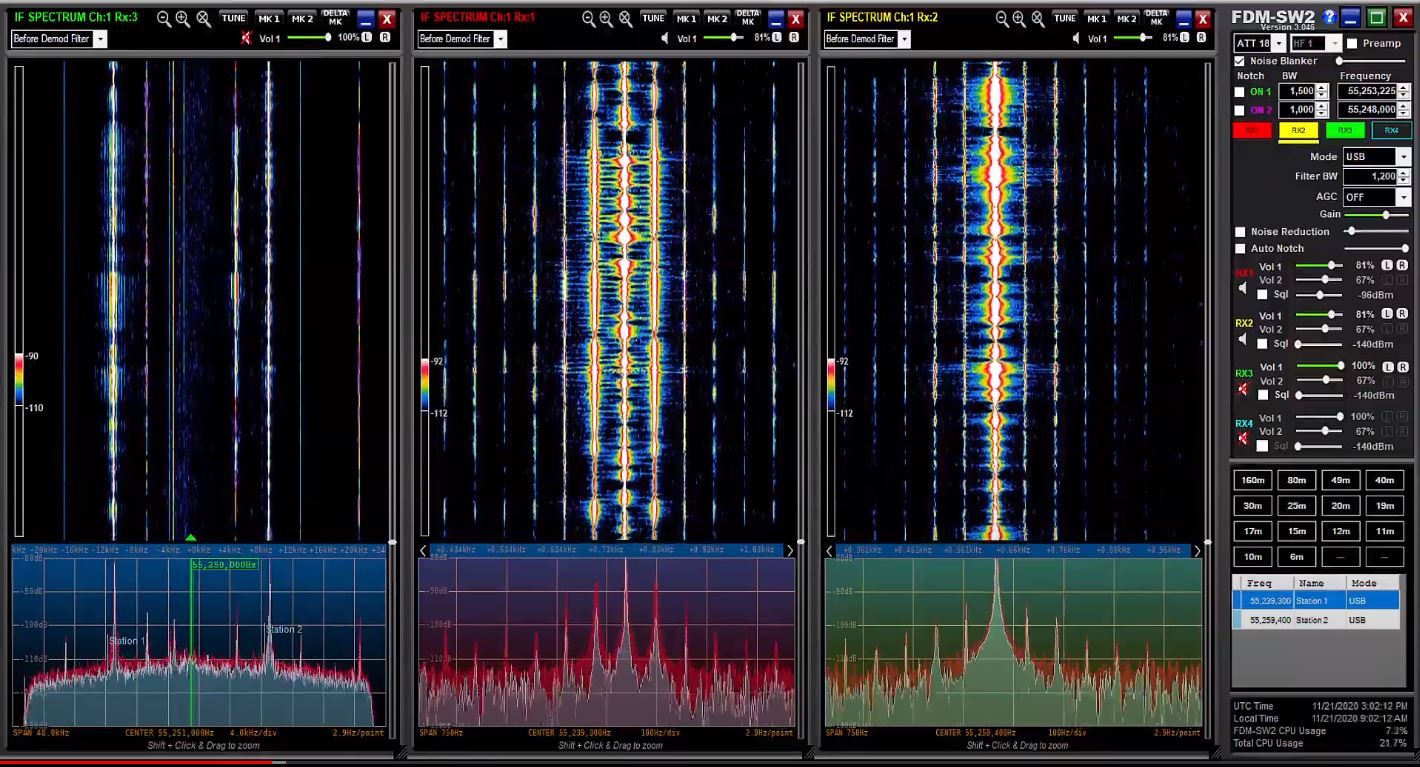Image resolution: width=1420 pixels, height=767 pixels.
Task: Open the AGC dropdown set to OFF
Action: click(1403, 196)
